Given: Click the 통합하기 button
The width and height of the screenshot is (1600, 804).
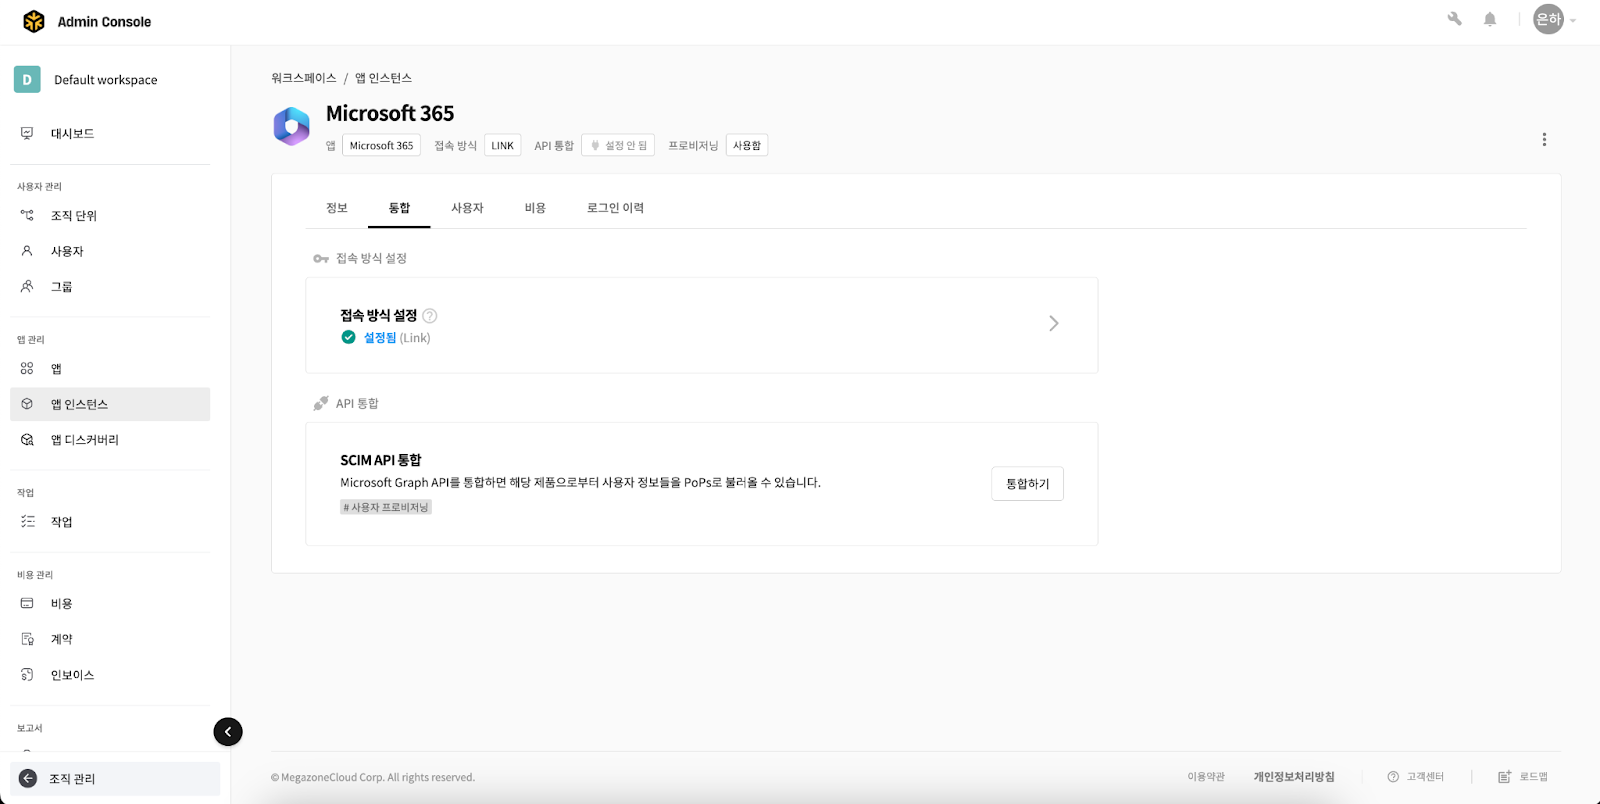Looking at the screenshot, I should (x=1027, y=484).
